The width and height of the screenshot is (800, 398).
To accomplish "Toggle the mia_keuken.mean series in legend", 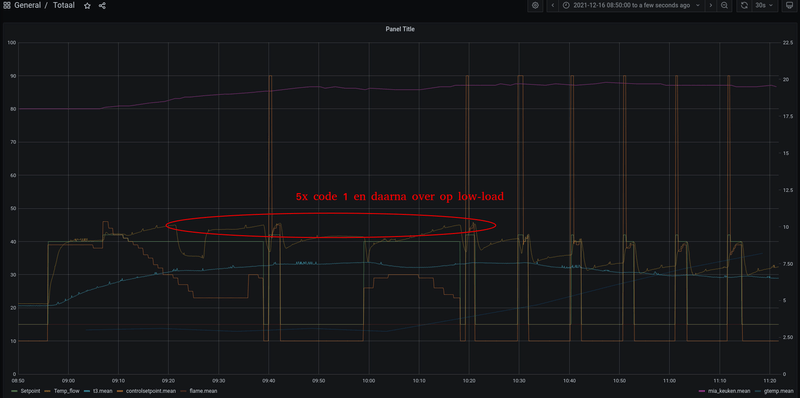I will click(x=728, y=391).
